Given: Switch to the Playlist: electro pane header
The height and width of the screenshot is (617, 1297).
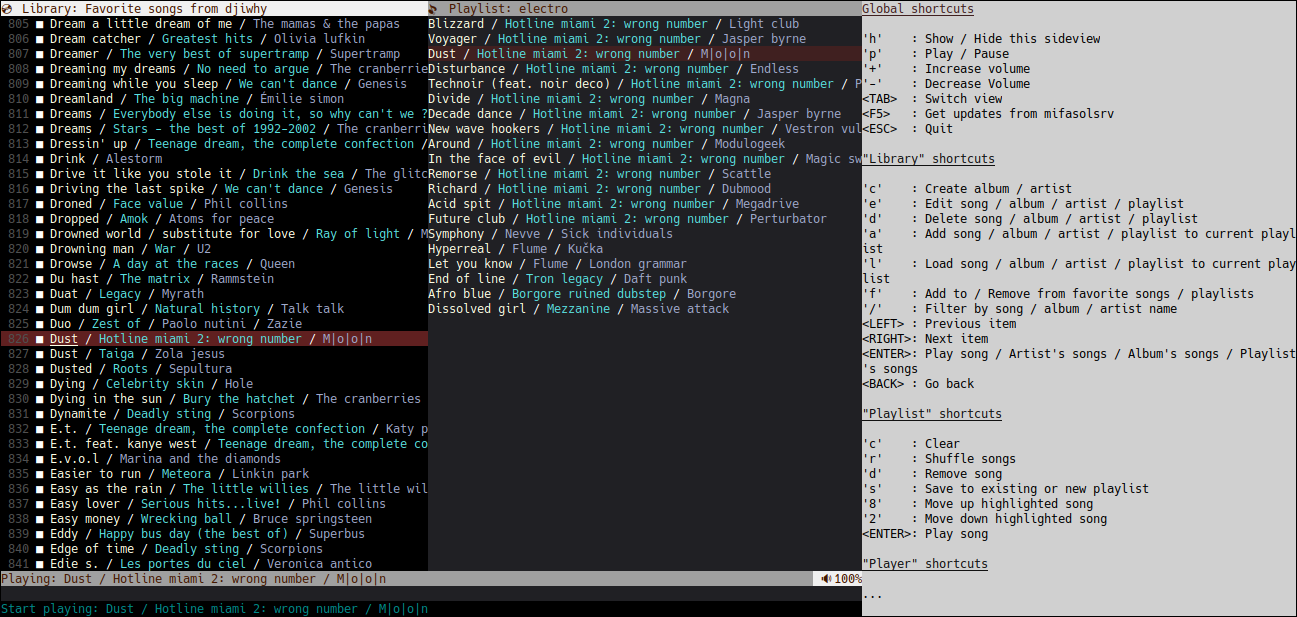Looking at the screenshot, I should tap(645, 8).
